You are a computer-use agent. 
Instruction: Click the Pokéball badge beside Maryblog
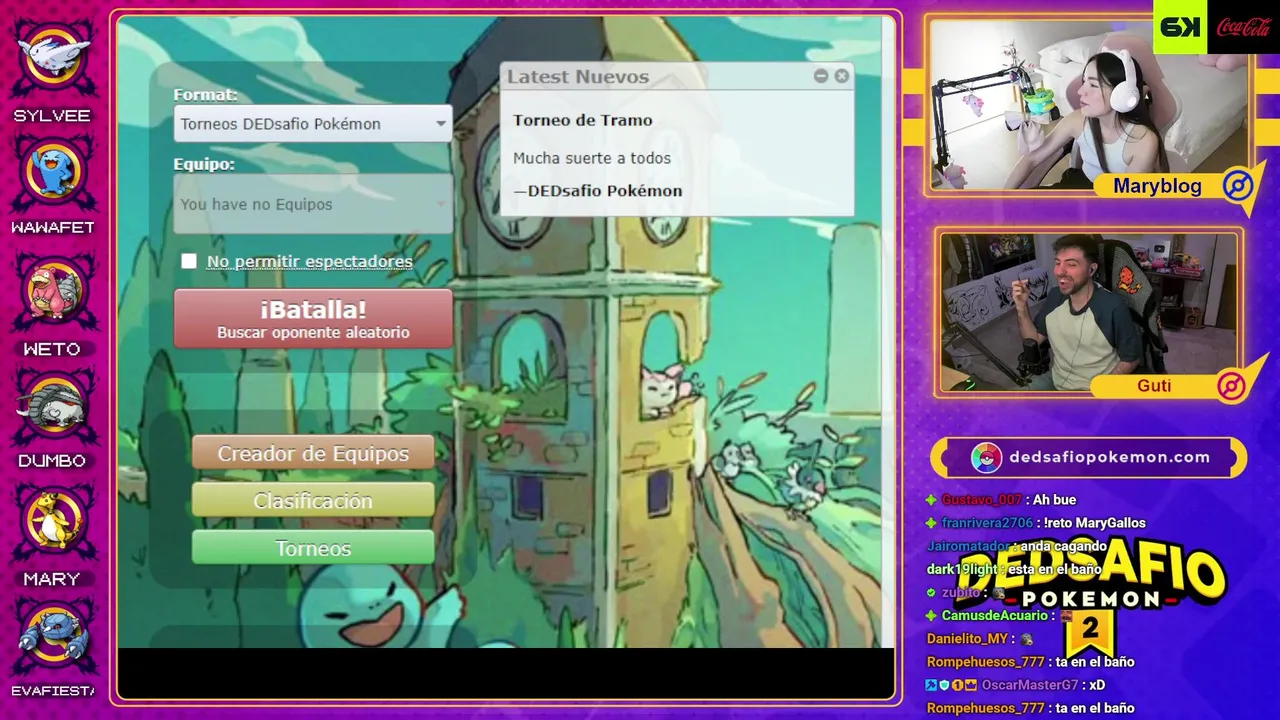(1238, 186)
